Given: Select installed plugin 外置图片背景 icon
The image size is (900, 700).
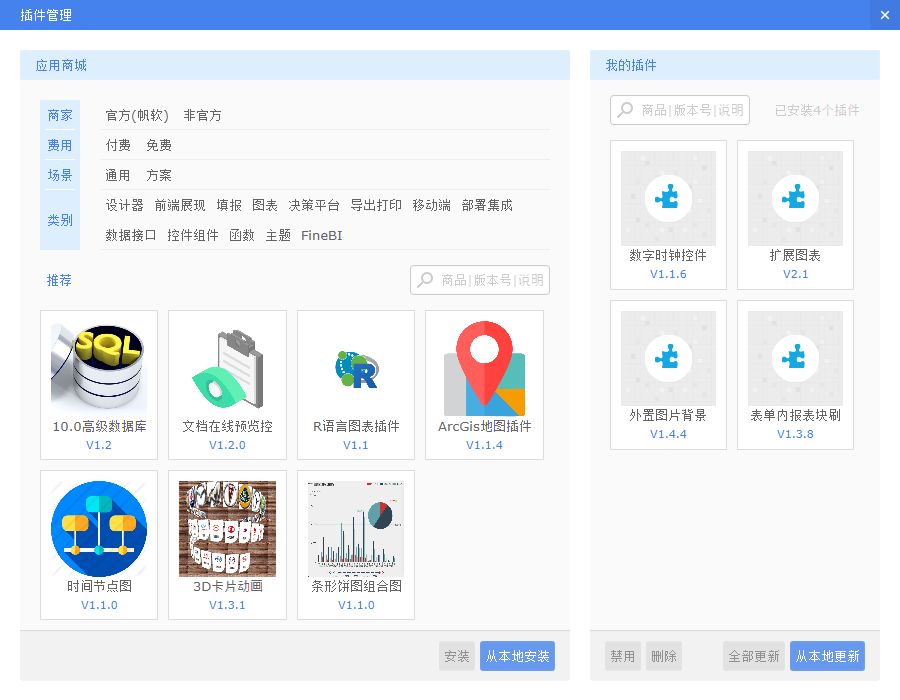Looking at the screenshot, I should pos(668,359).
